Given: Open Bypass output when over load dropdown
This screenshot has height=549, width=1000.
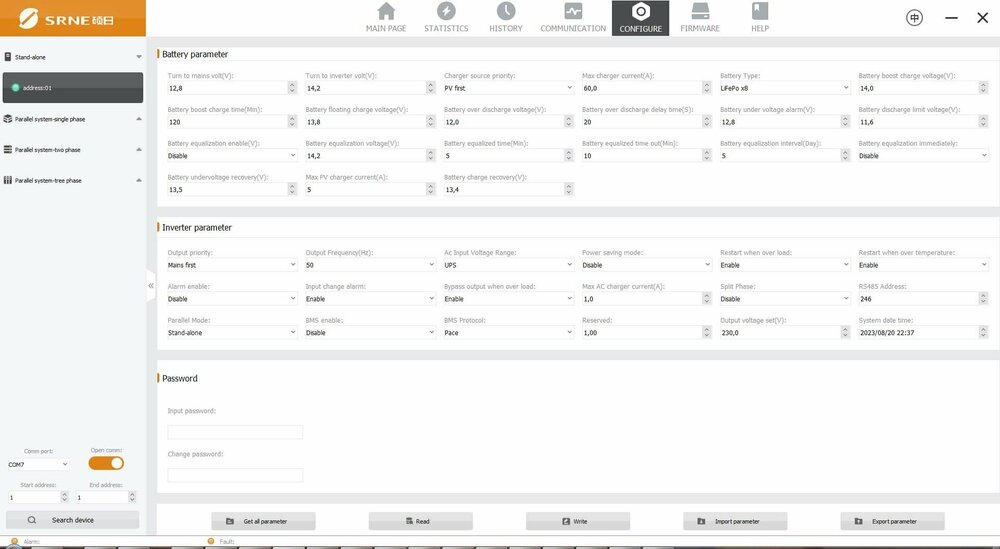Looking at the screenshot, I should point(509,298).
